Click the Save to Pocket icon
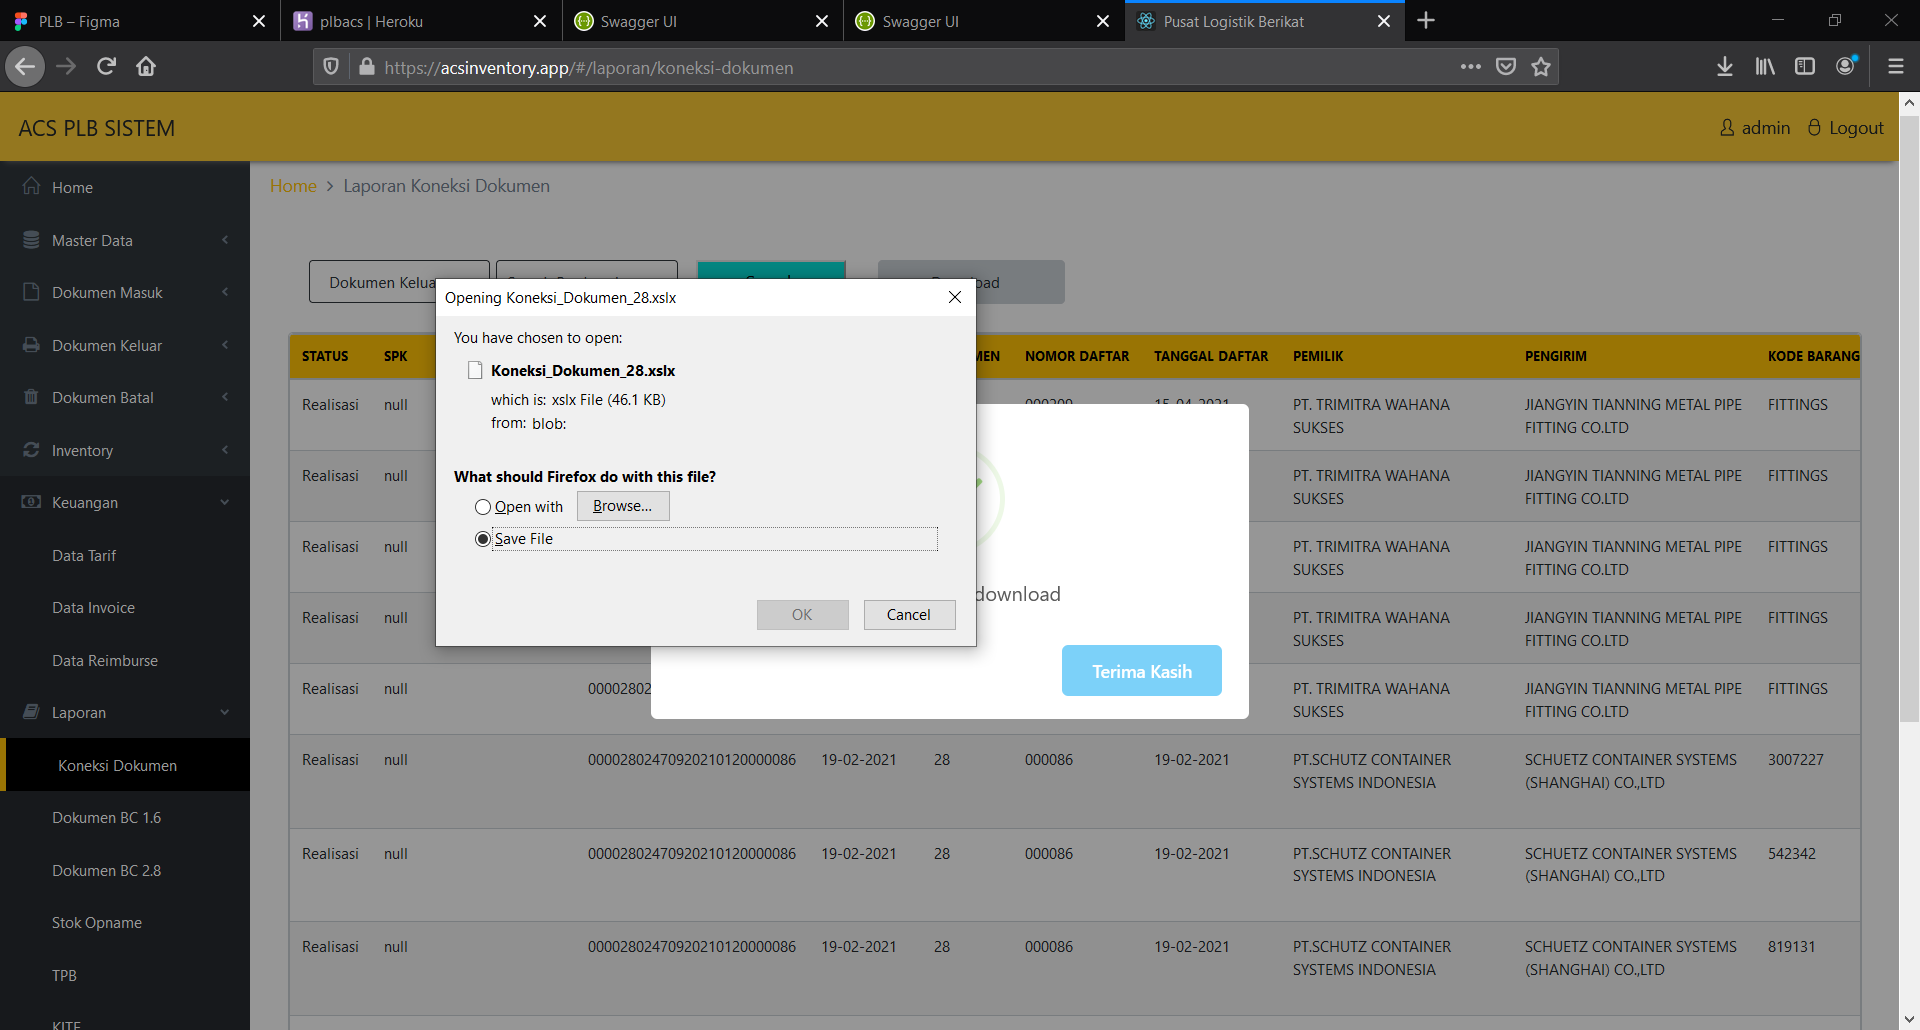 pyautogui.click(x=1506, y=67)
